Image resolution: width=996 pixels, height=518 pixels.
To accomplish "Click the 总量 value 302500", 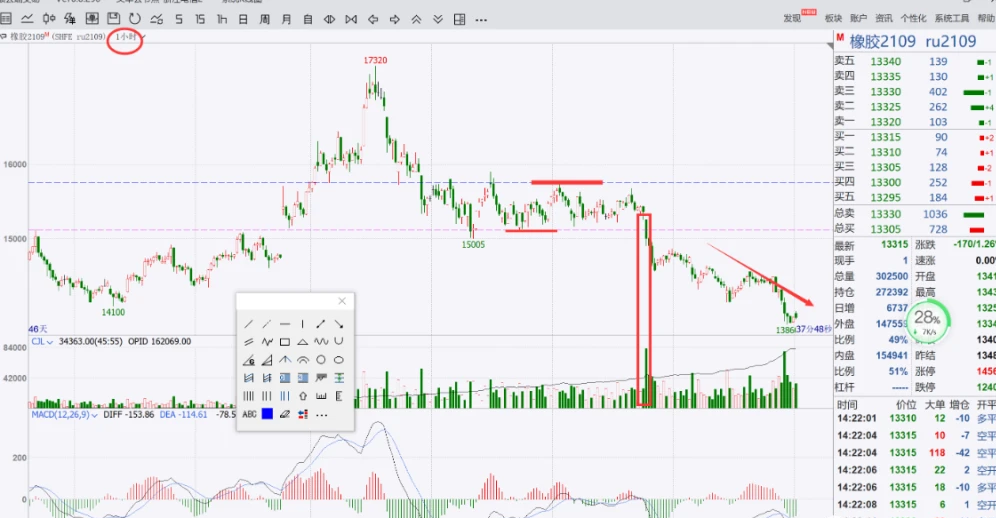I will pyautogui.click(x=891, y=276).
